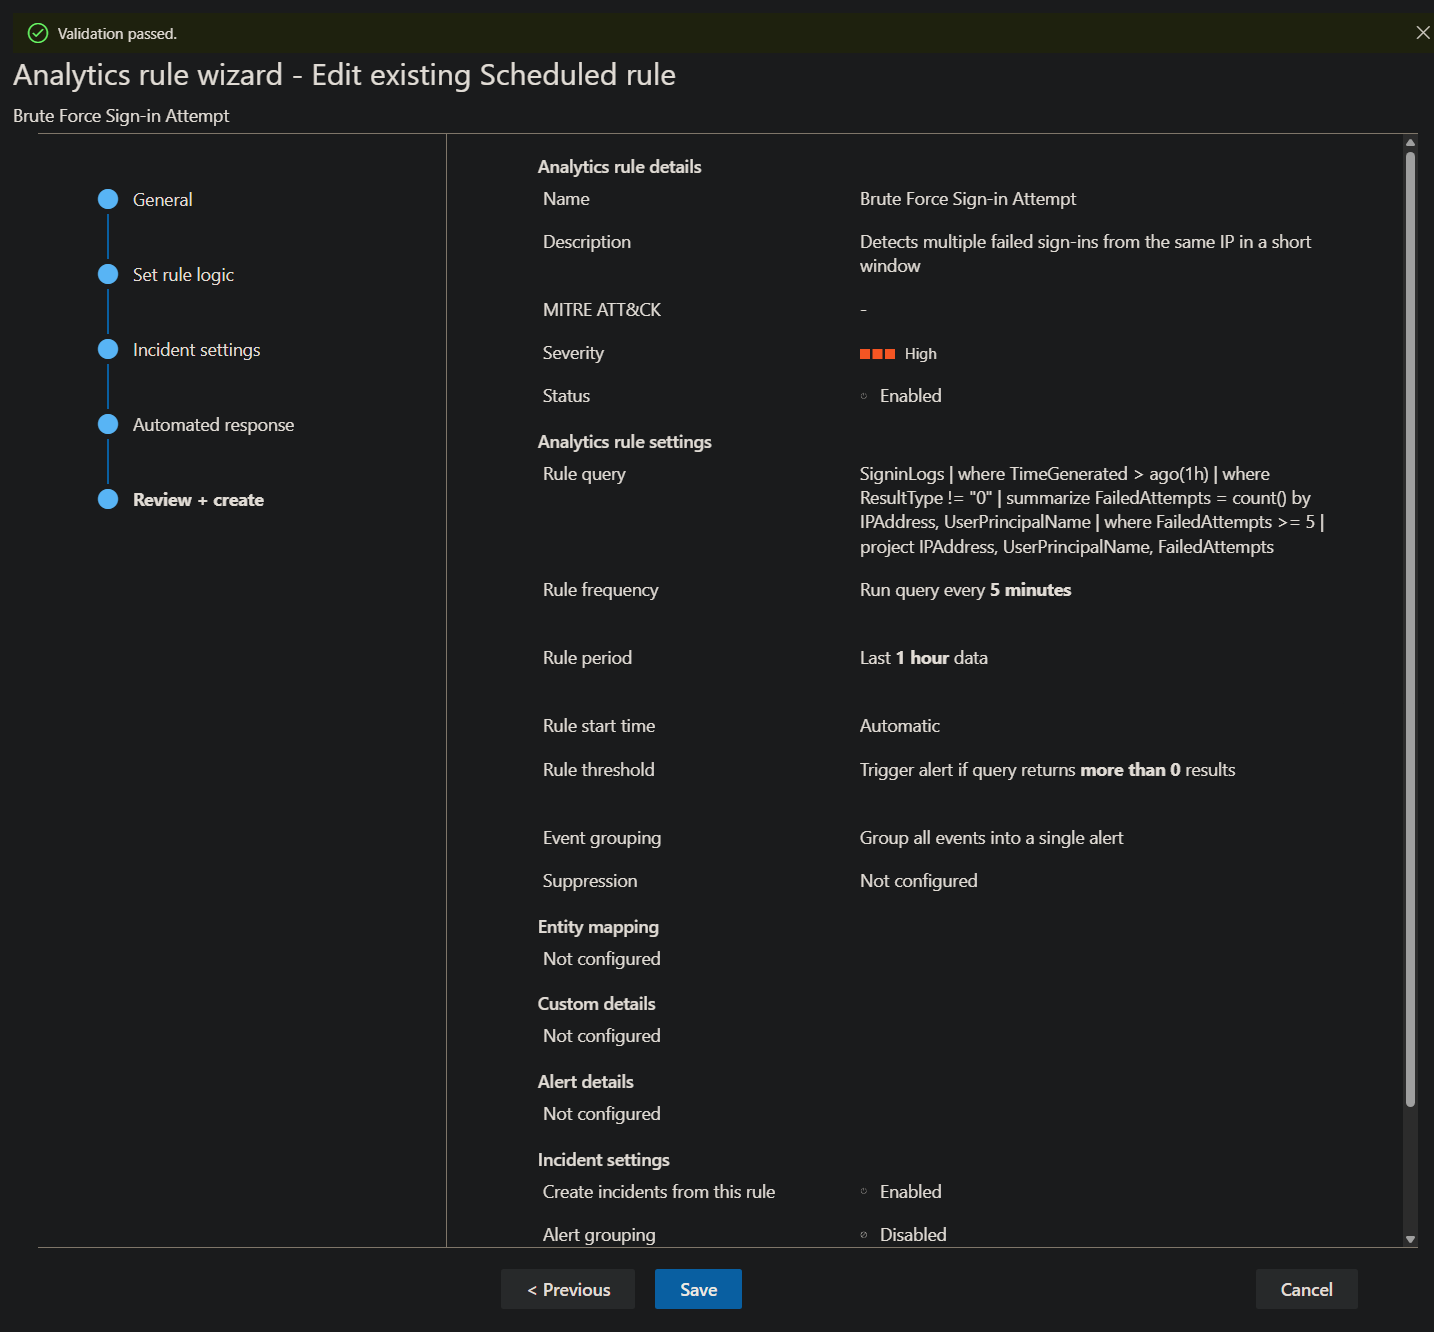Click the MITRE ATT&CK label
The height and width of the screenshot is (1332, 1434).
602,309
